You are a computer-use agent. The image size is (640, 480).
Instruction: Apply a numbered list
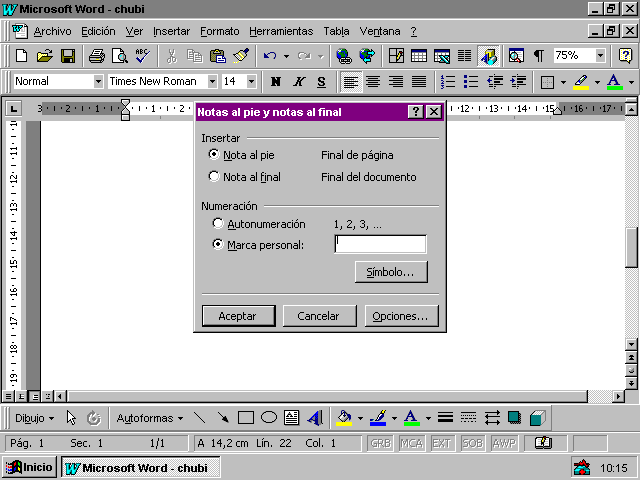[448, 82]
